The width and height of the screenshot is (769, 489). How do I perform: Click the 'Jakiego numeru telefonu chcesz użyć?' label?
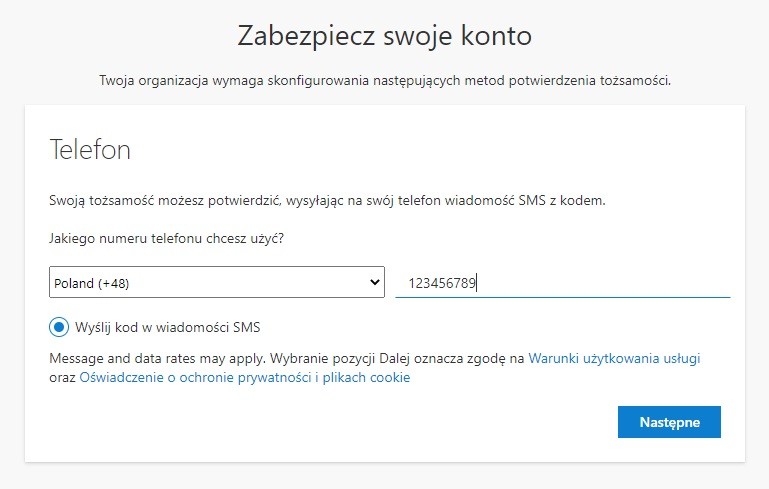167,239
